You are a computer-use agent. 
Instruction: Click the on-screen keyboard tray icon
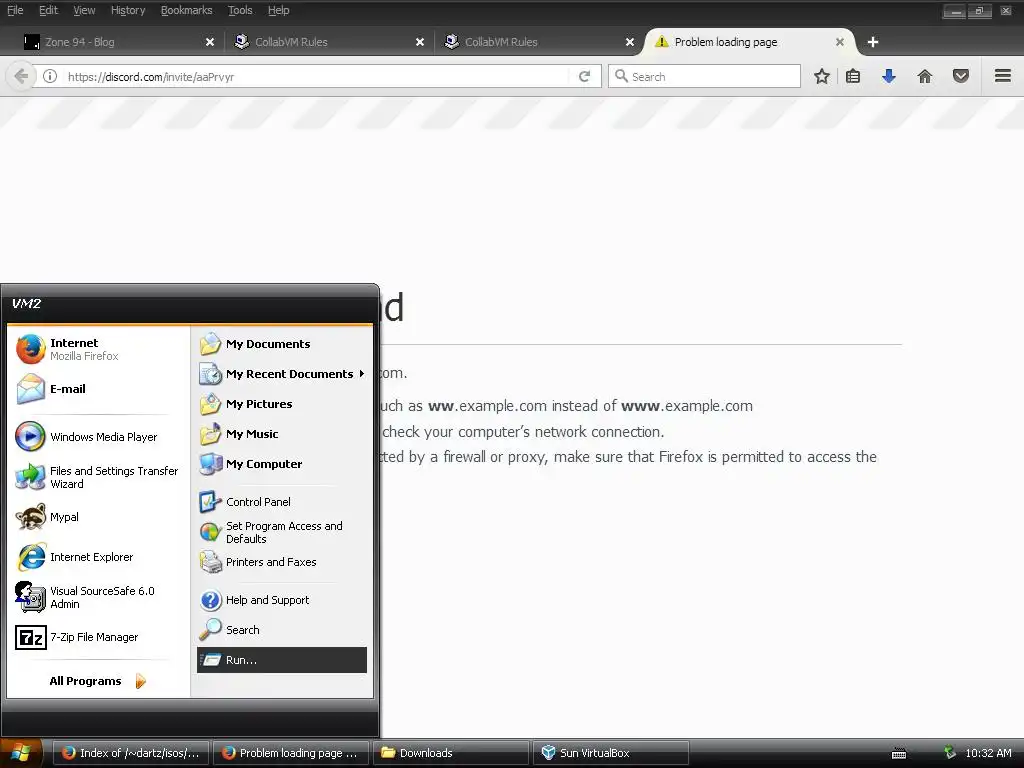tap(899, 754)
